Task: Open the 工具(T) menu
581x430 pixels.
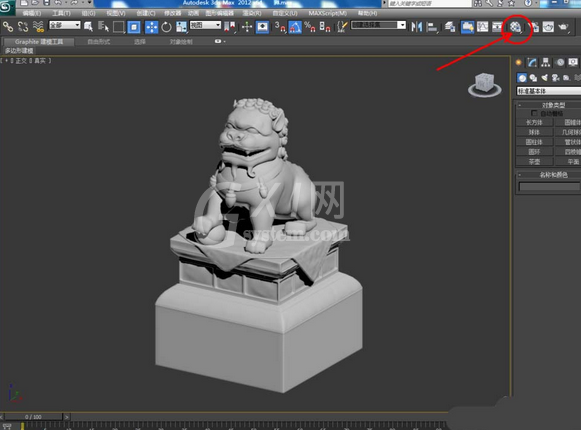Action: (x=62, y=13)
